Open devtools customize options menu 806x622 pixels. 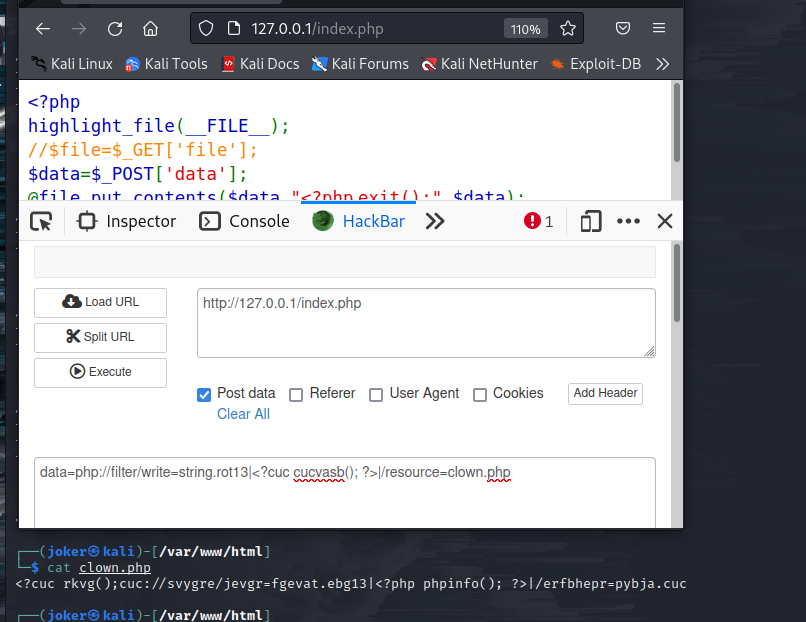pos(628,222)
